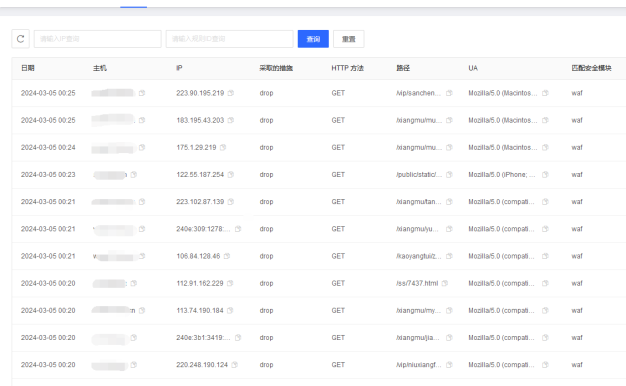Click the reset button
Viewport: 626px width, 386px height.
click(x=349, y=39)
